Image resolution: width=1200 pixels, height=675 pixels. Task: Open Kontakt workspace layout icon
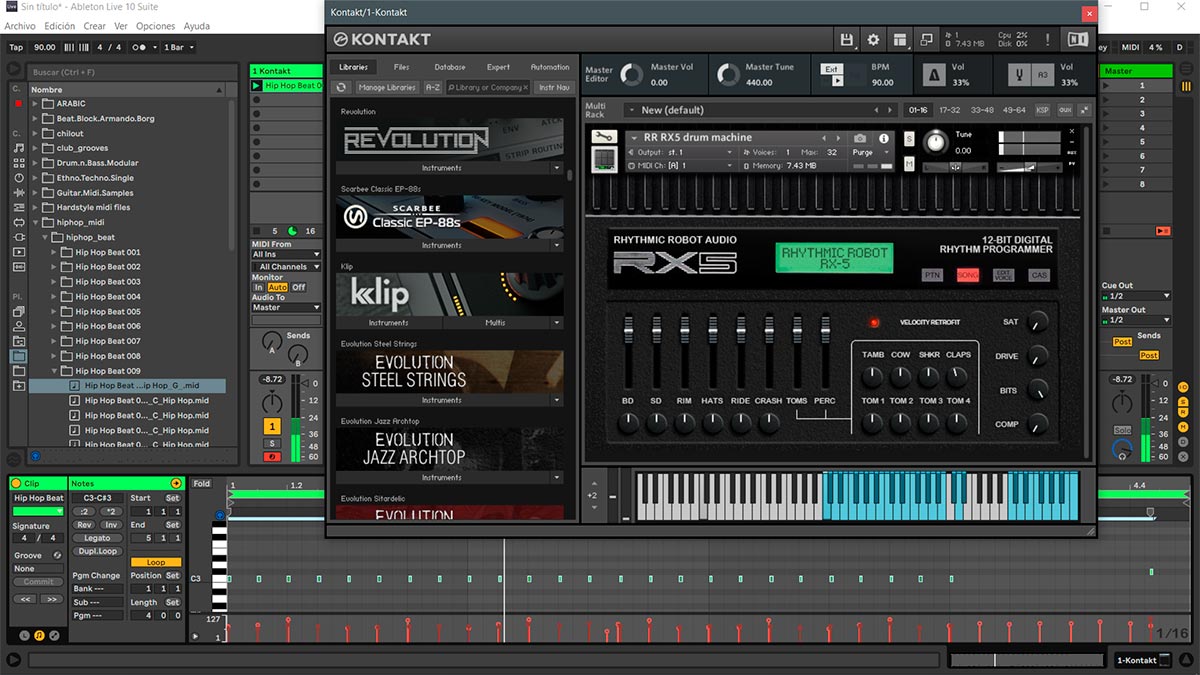(900, 39)
